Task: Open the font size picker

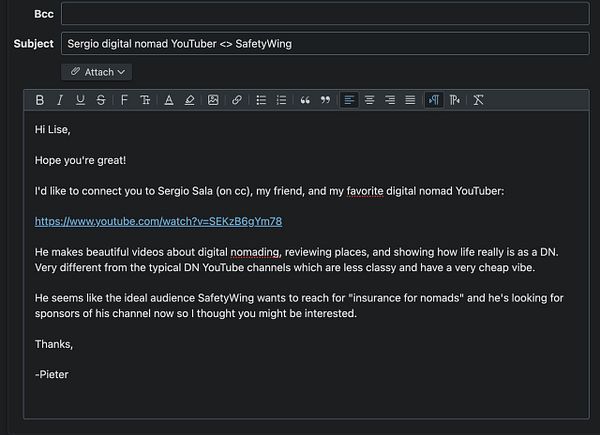Action: click(x=145, y=100)
